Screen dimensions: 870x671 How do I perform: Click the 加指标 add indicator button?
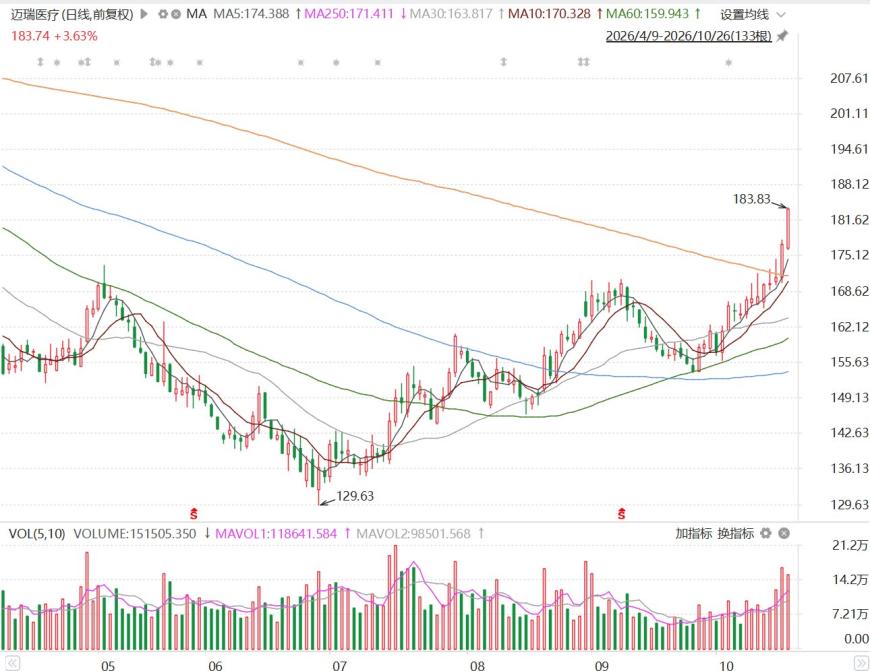tap(694, 533)
